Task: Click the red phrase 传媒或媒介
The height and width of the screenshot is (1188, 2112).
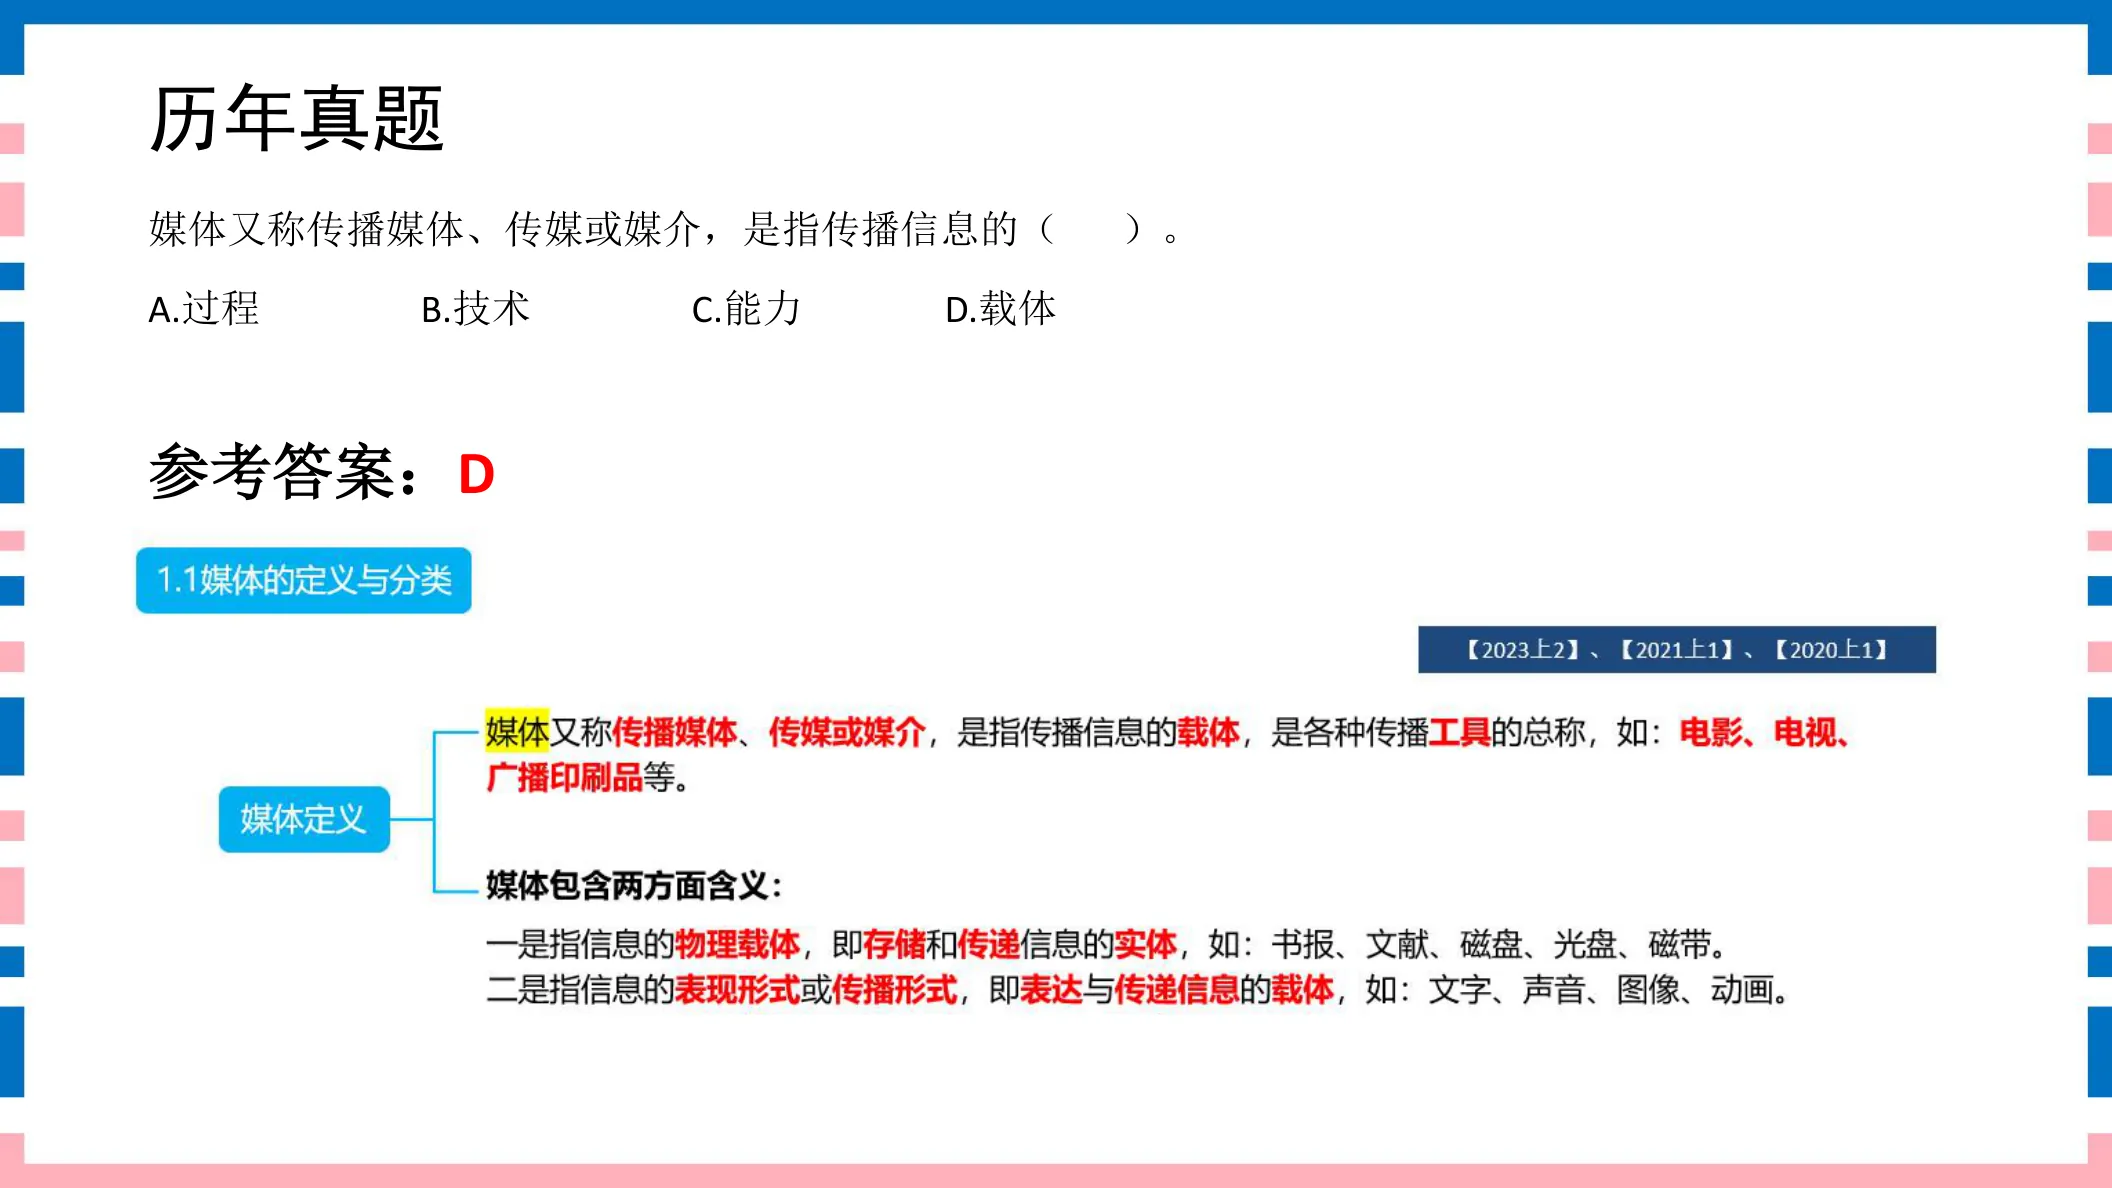Action: (847, 732)
